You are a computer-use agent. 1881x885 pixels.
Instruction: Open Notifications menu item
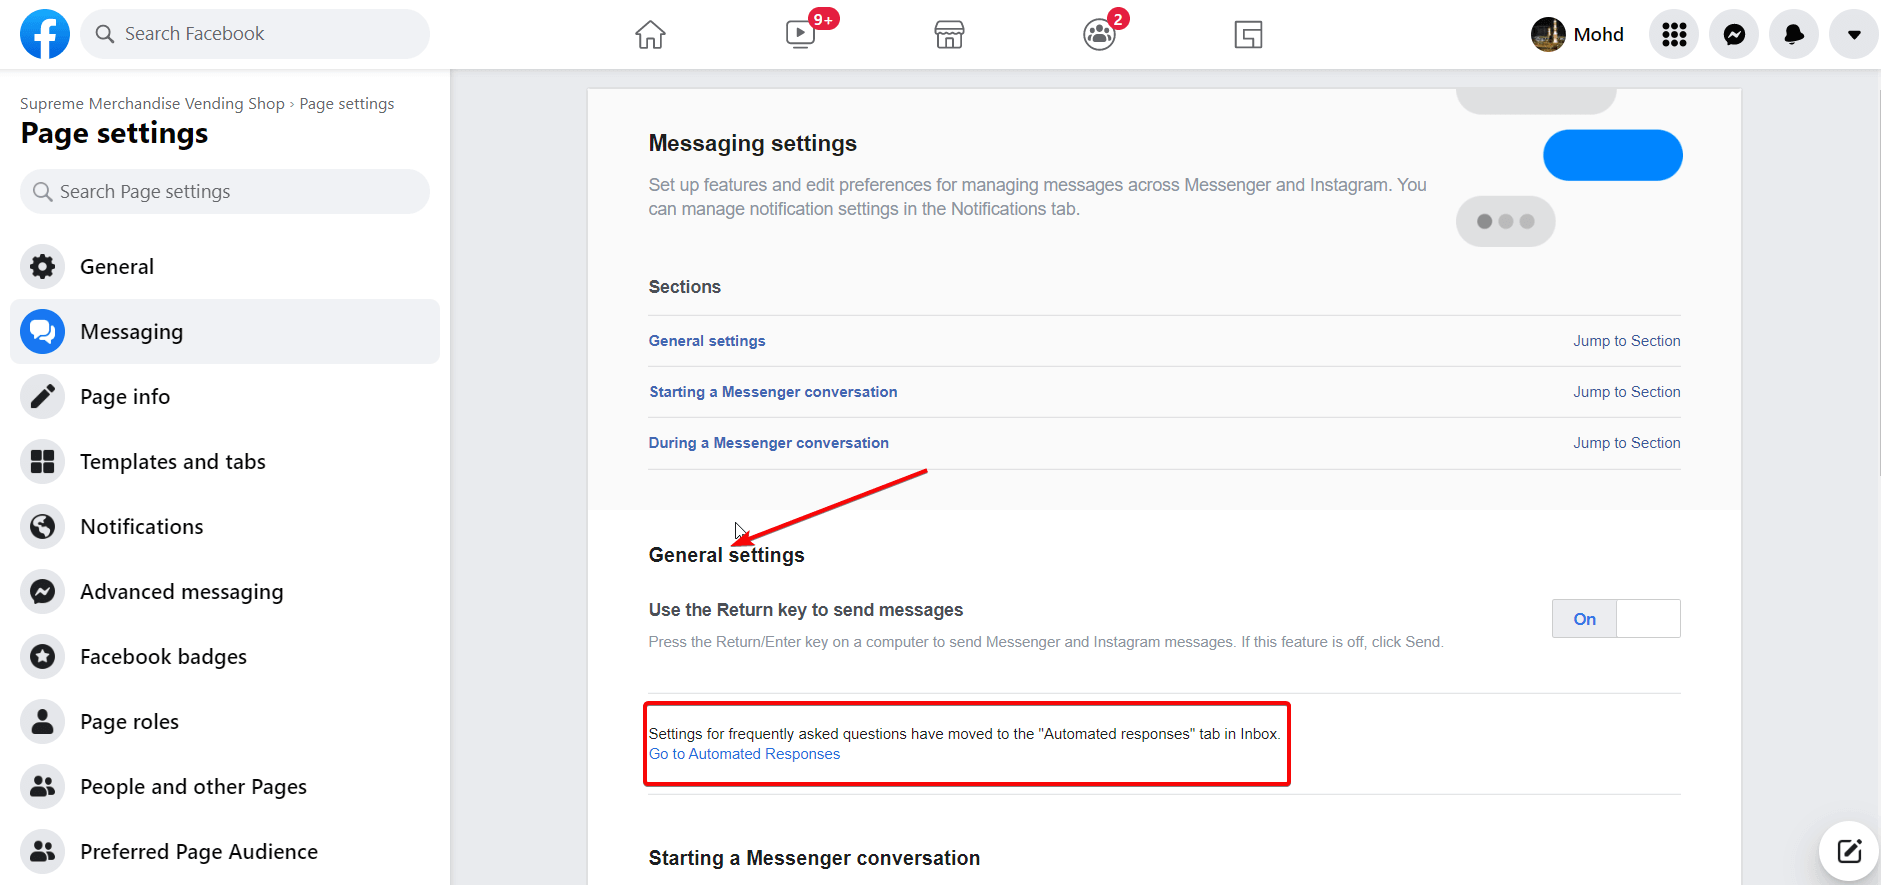tap(225, 527)
